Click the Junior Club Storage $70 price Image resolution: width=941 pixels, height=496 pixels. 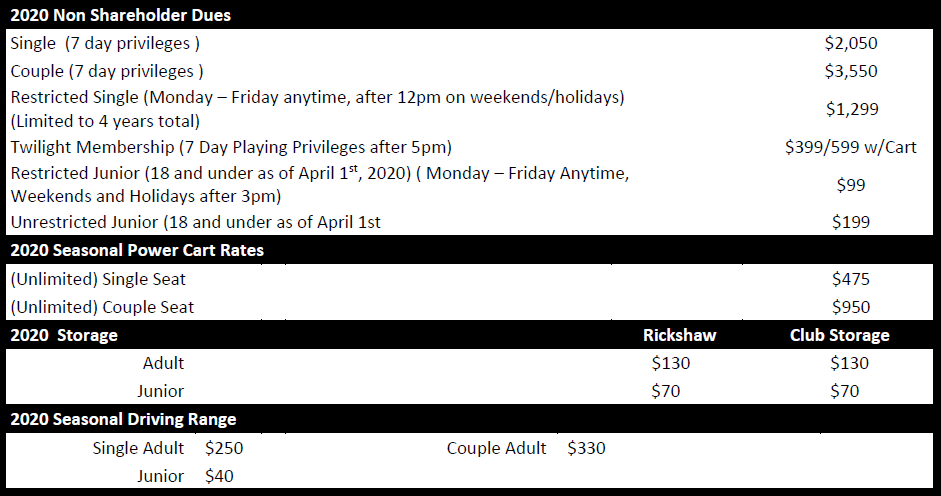coord(845,391)
